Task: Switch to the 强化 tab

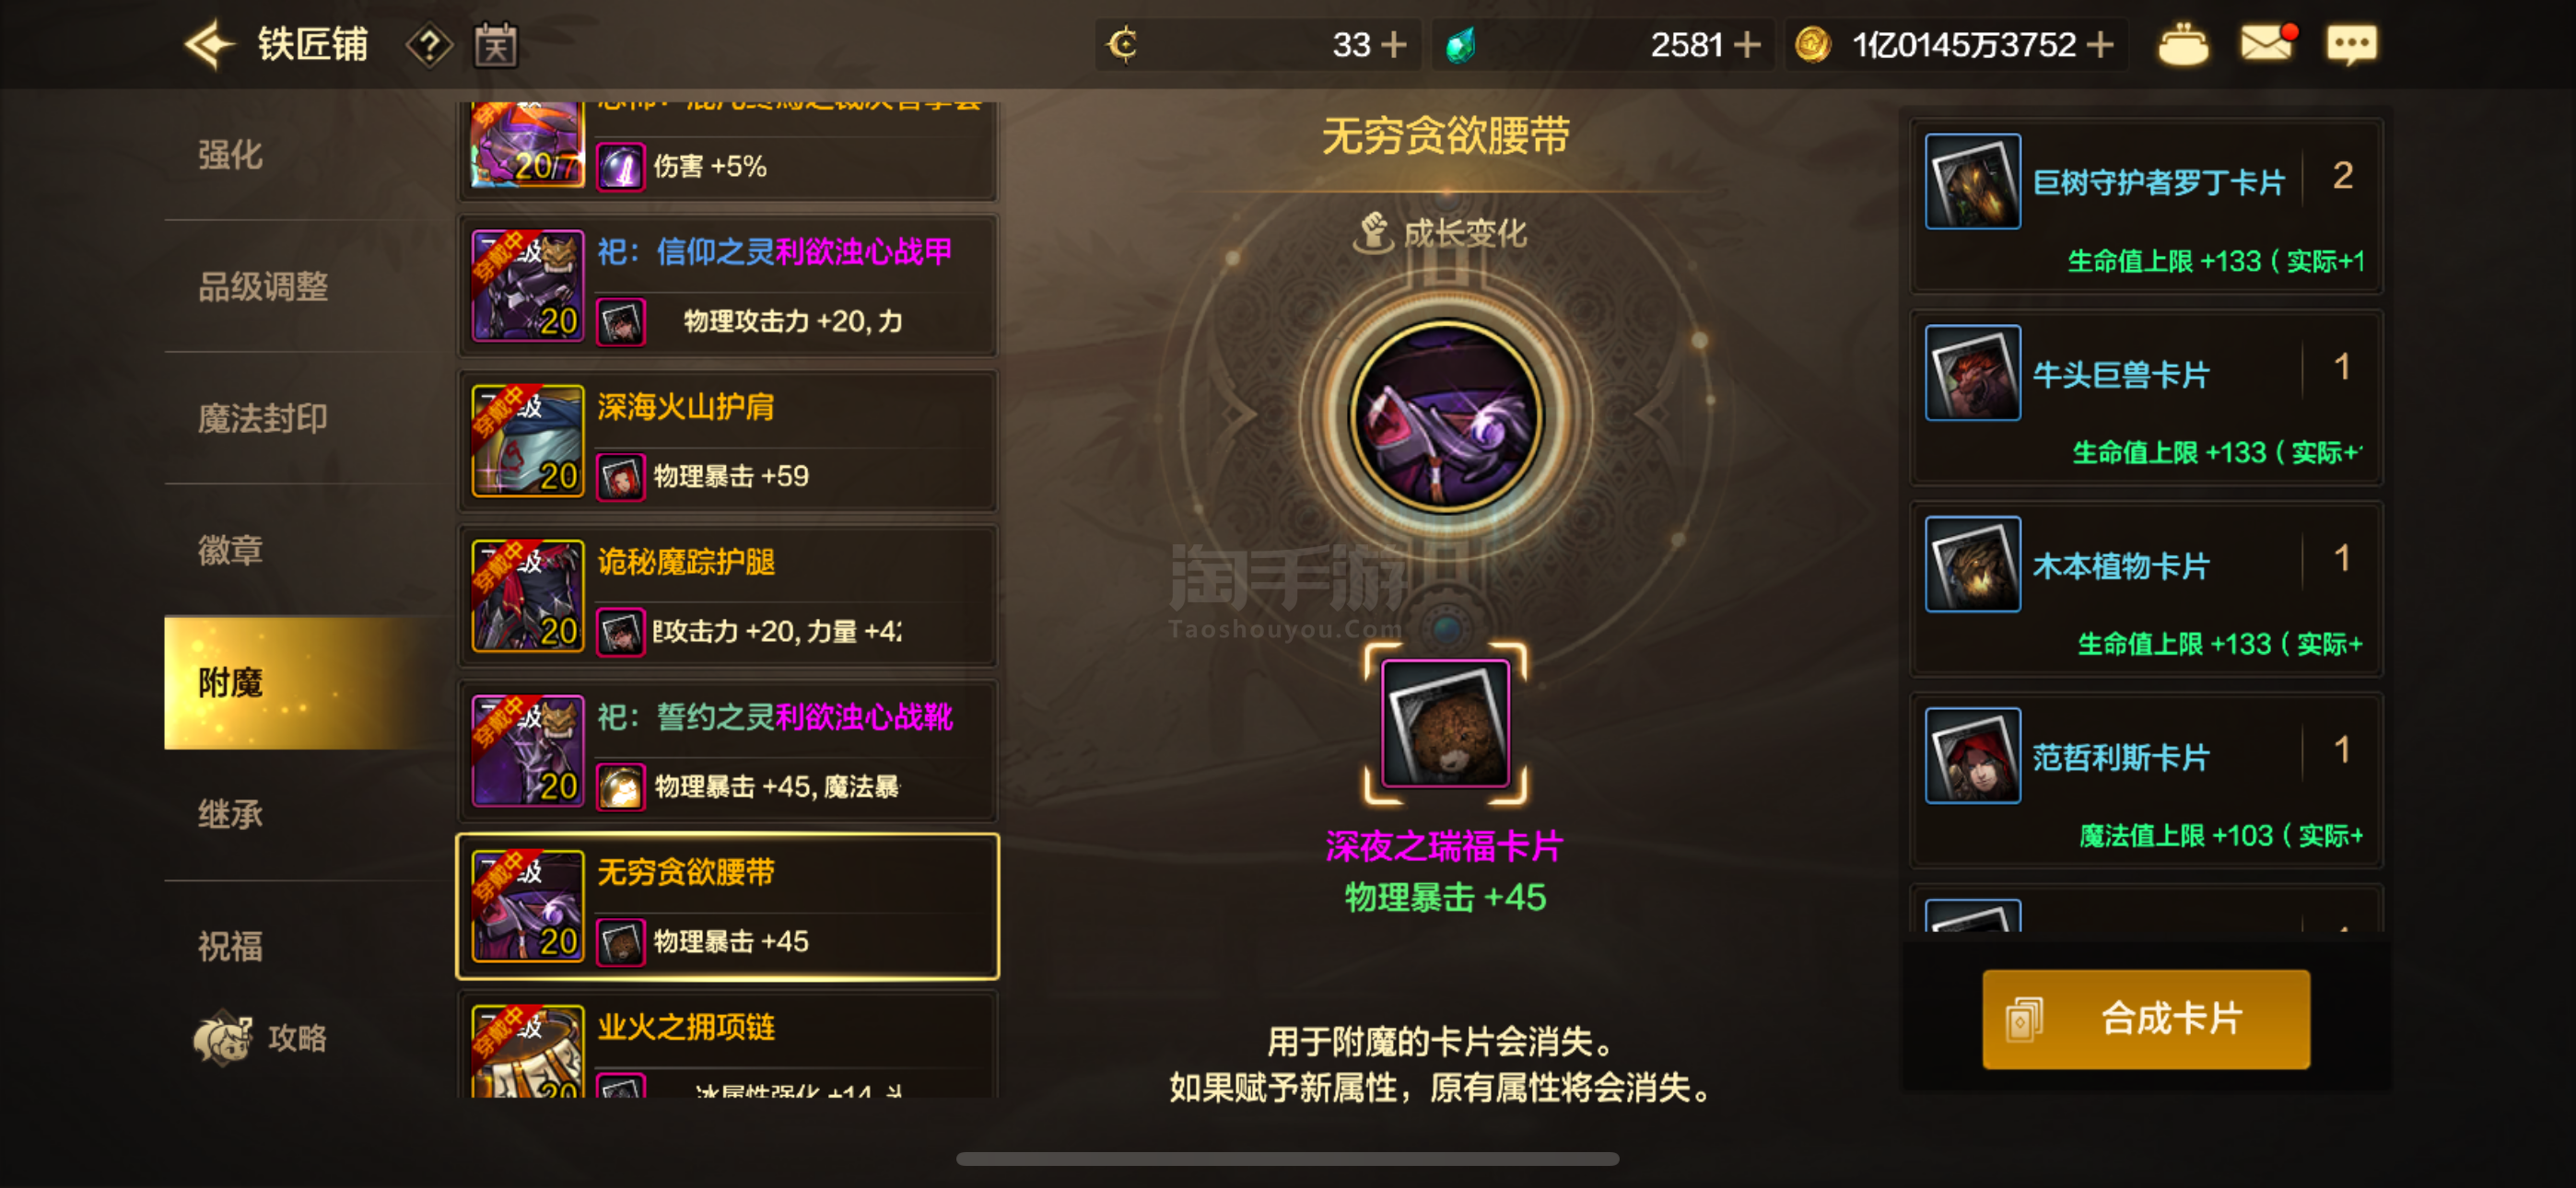Action: tap(231, 154)
